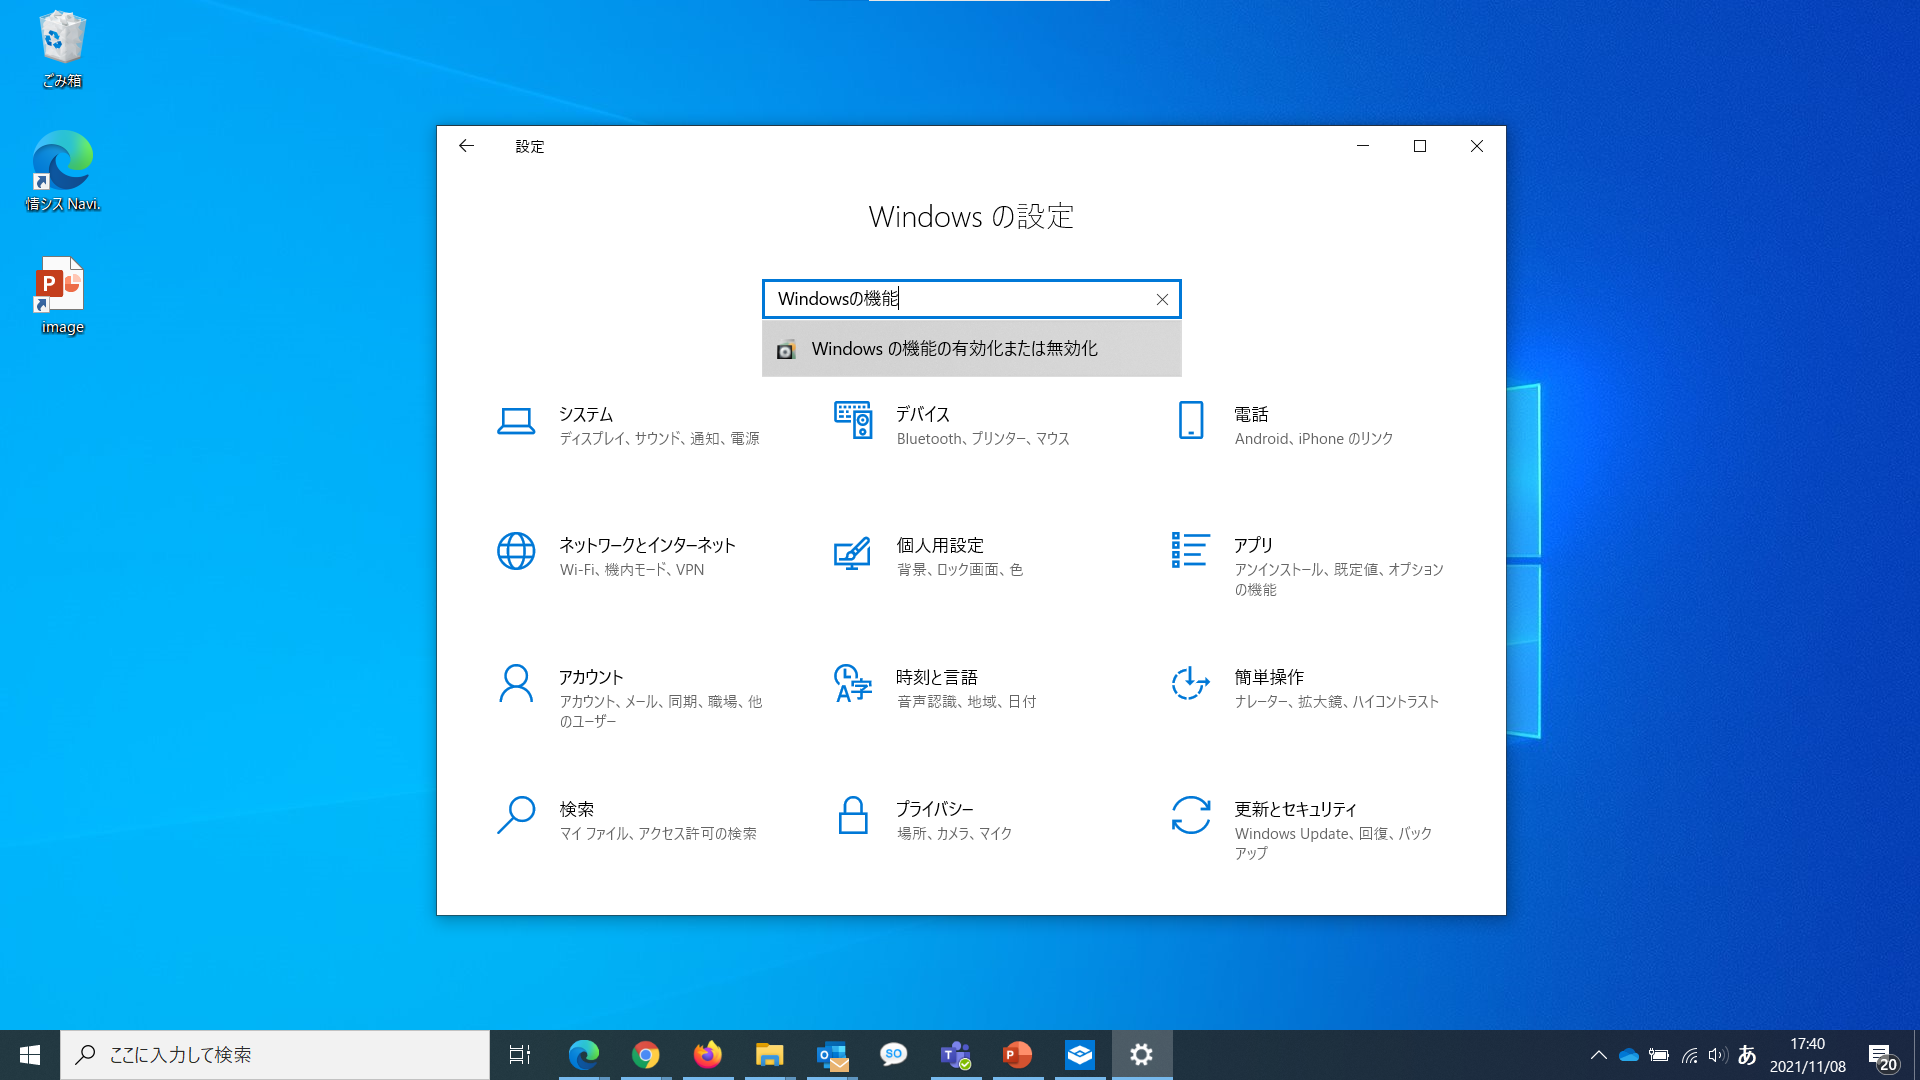Open PowerPoint from the taskbar
Image resolution: width=1920 pixels, height=1080 pixels.
(1018, 1055)
